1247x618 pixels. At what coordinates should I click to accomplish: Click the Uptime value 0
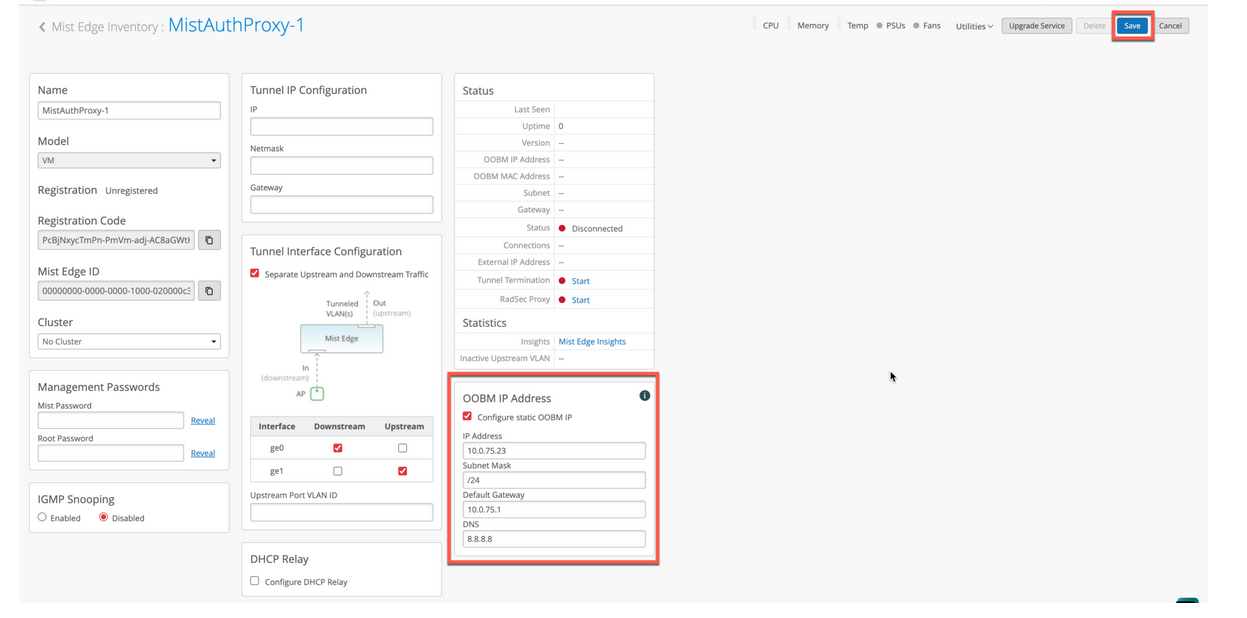[561, 126]
